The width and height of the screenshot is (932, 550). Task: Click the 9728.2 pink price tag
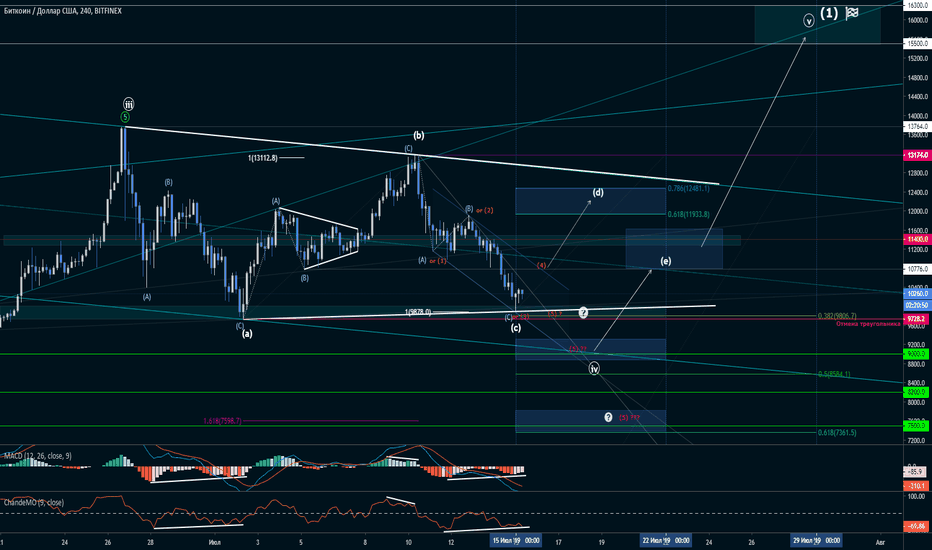917,319
